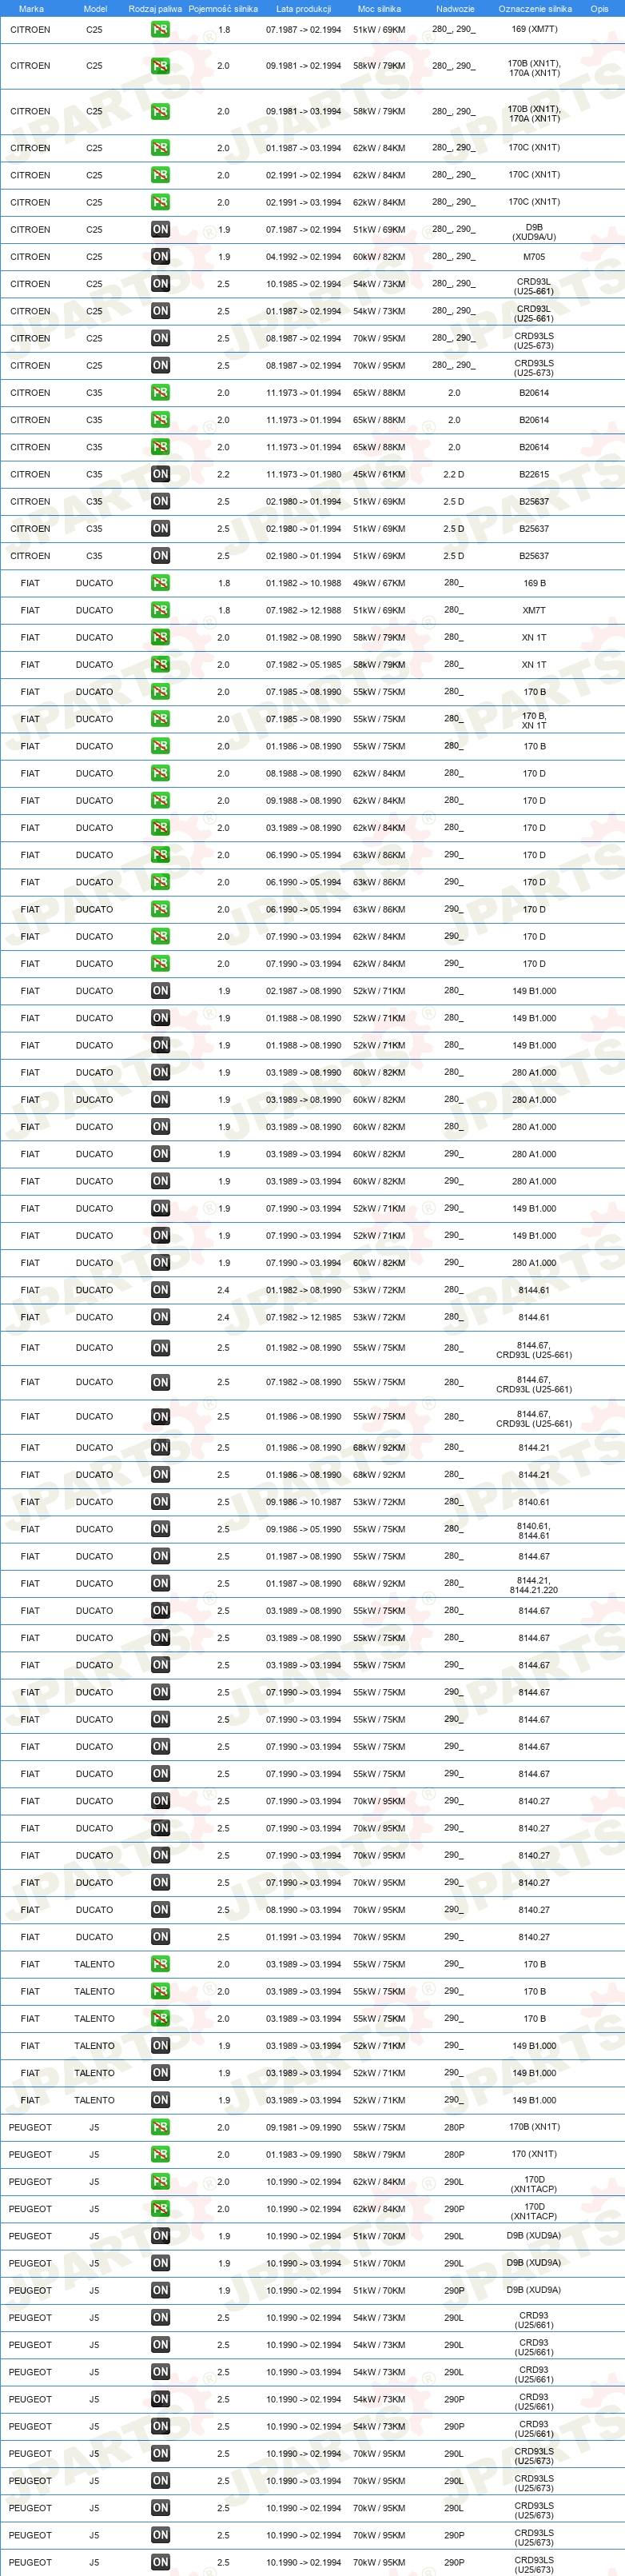Click petrol icon in '170 B, XN 1T' row
Screen dimensions: 625x2576
tap(160, 719)
